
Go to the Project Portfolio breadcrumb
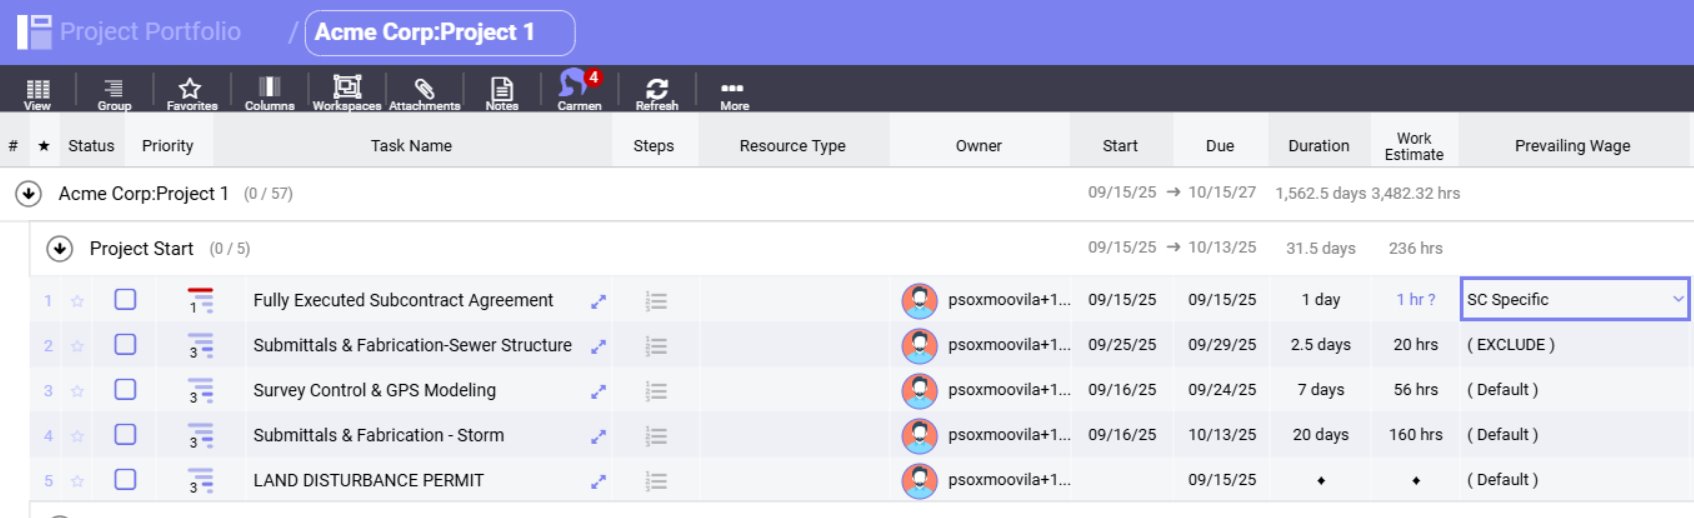click(150, 32)
